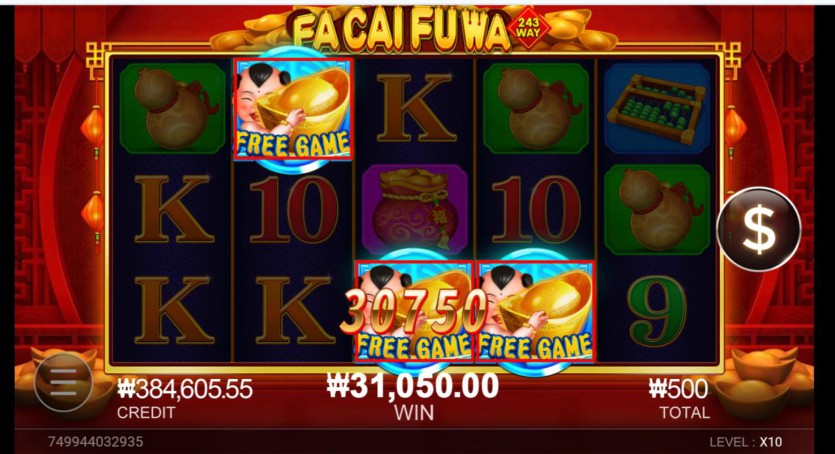Click the dollar sign bet button

759,229
